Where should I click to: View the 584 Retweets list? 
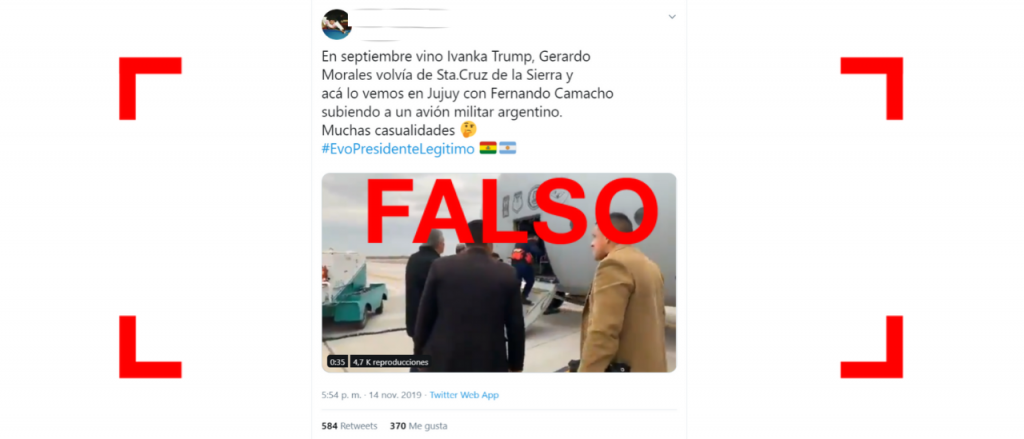coord(349,426)
